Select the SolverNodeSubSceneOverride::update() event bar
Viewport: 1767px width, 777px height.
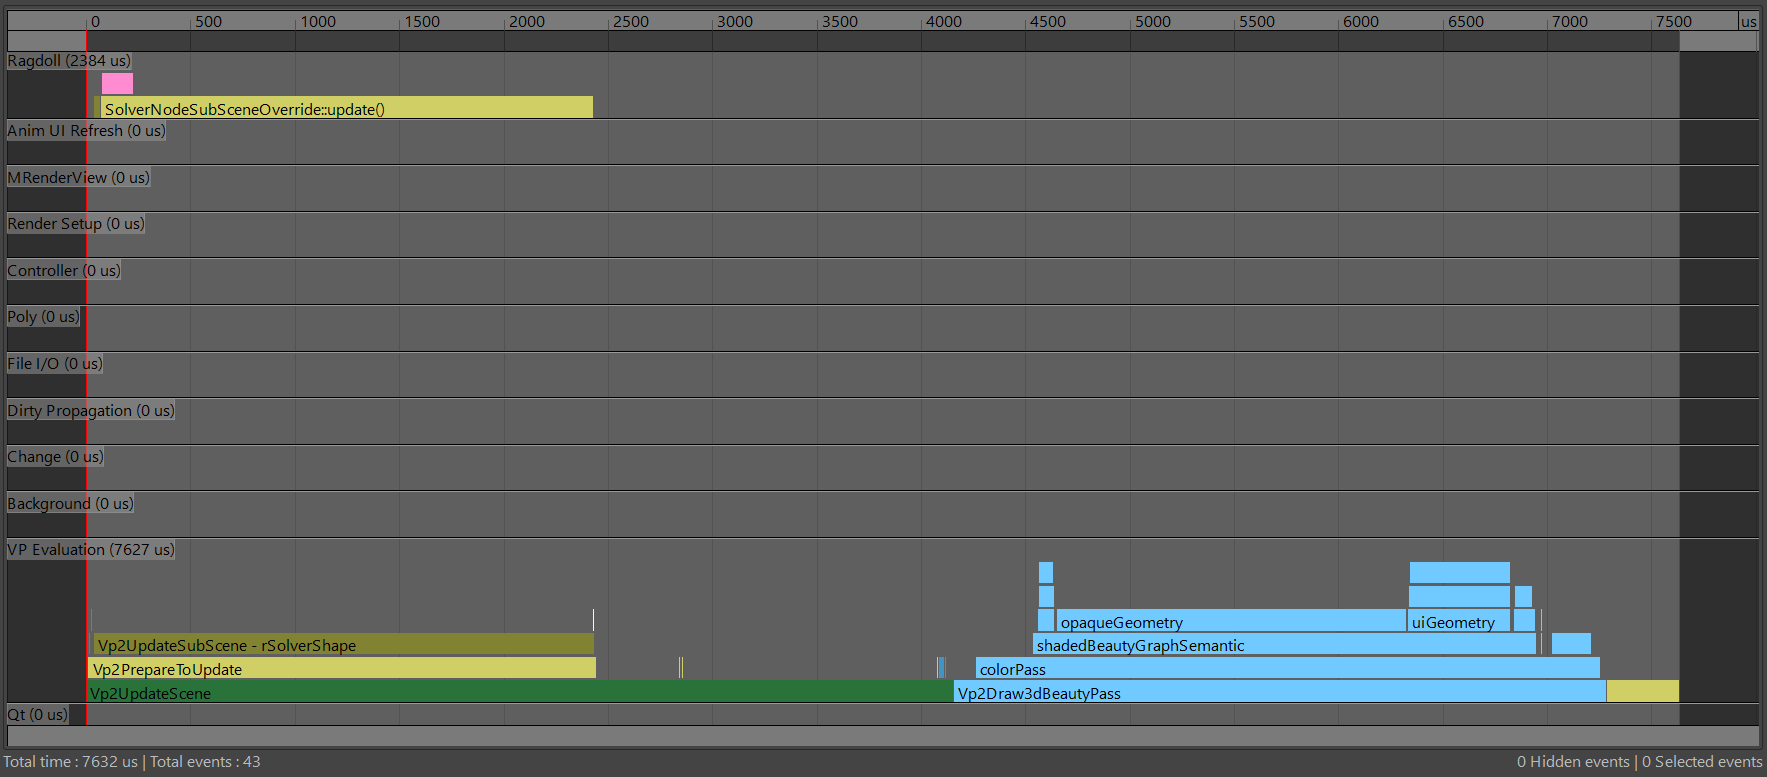click(345, 108)
